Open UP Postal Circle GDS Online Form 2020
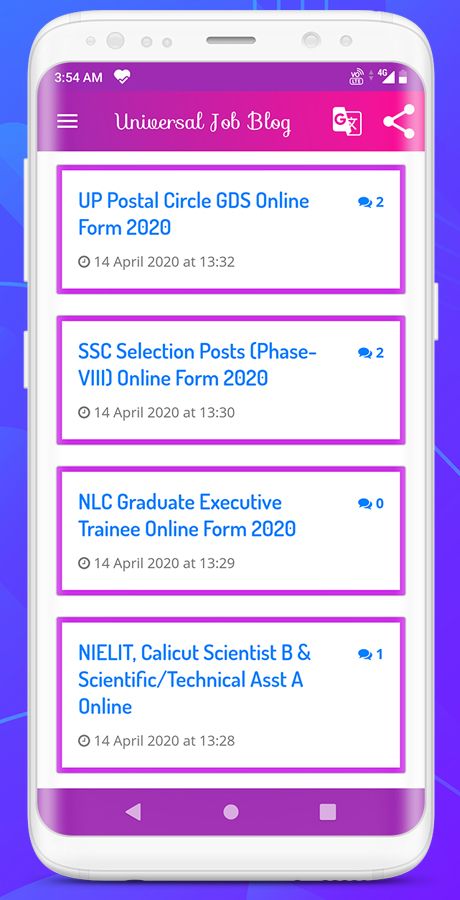Screen dimensions: 460x900 click(x=194, y=214)
